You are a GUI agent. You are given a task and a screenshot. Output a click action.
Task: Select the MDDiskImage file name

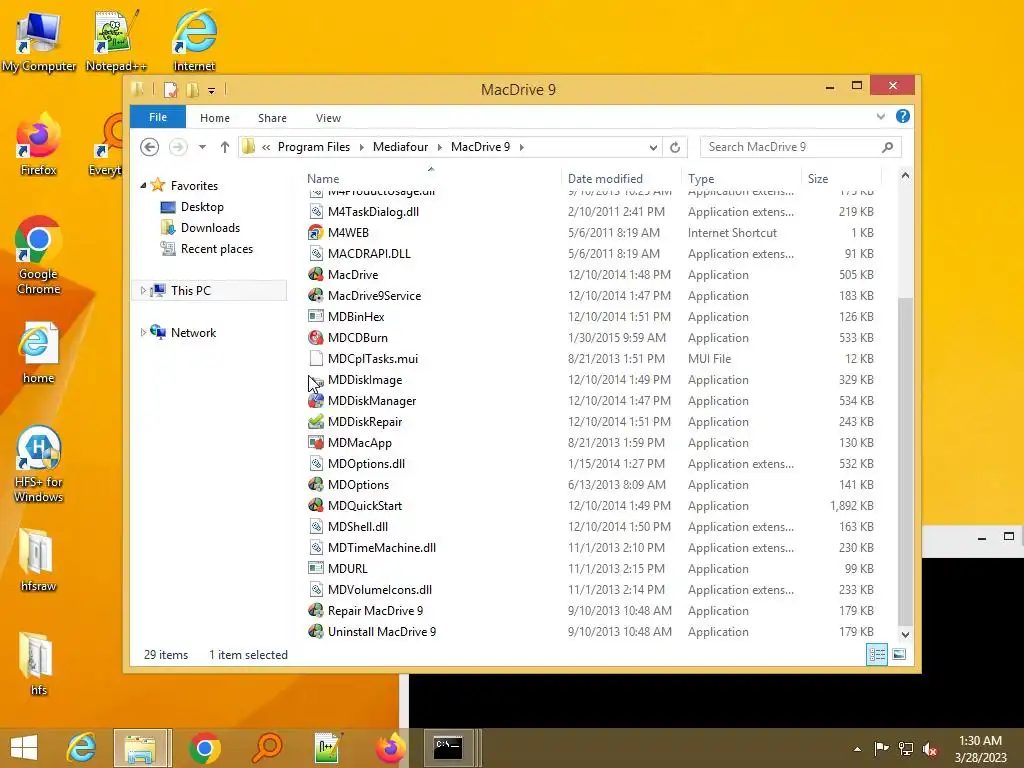point(364,379)
